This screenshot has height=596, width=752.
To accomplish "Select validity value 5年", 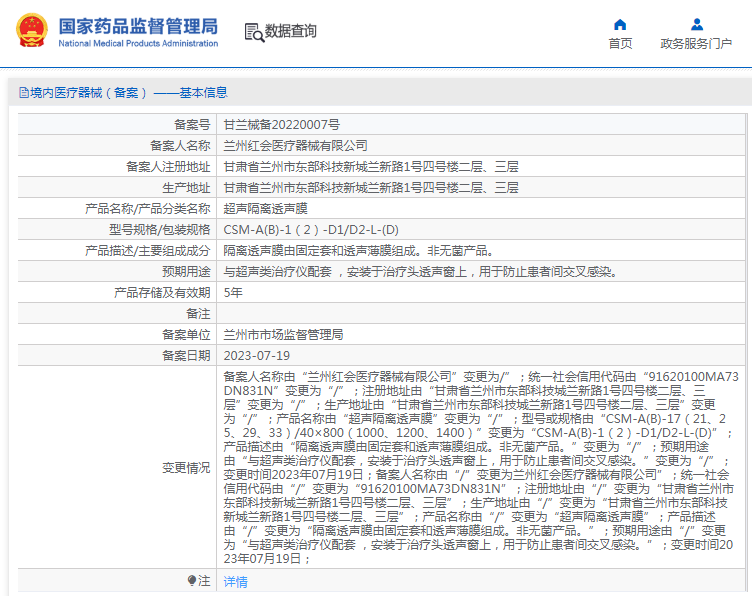I will tap(233, 293).
